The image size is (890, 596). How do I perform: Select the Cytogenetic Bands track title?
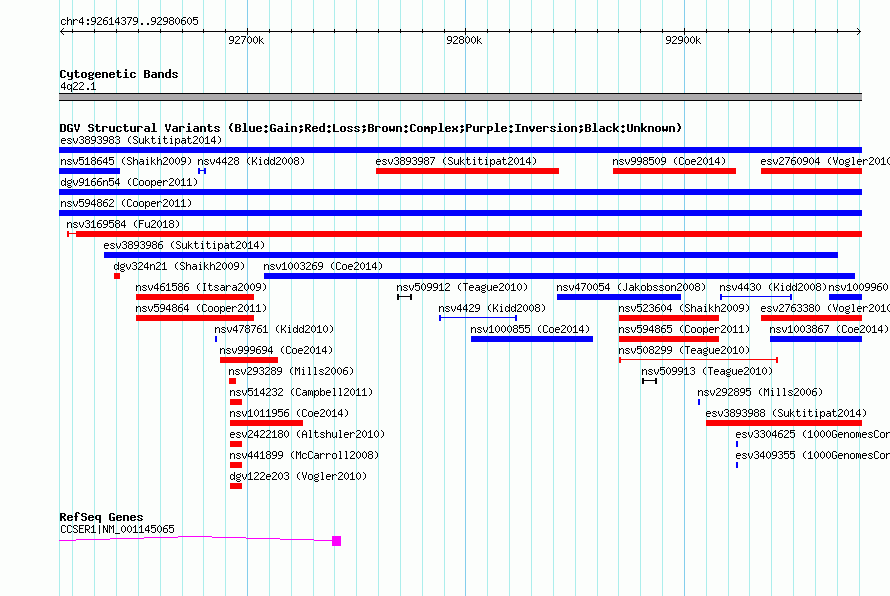tap(119, 74)
